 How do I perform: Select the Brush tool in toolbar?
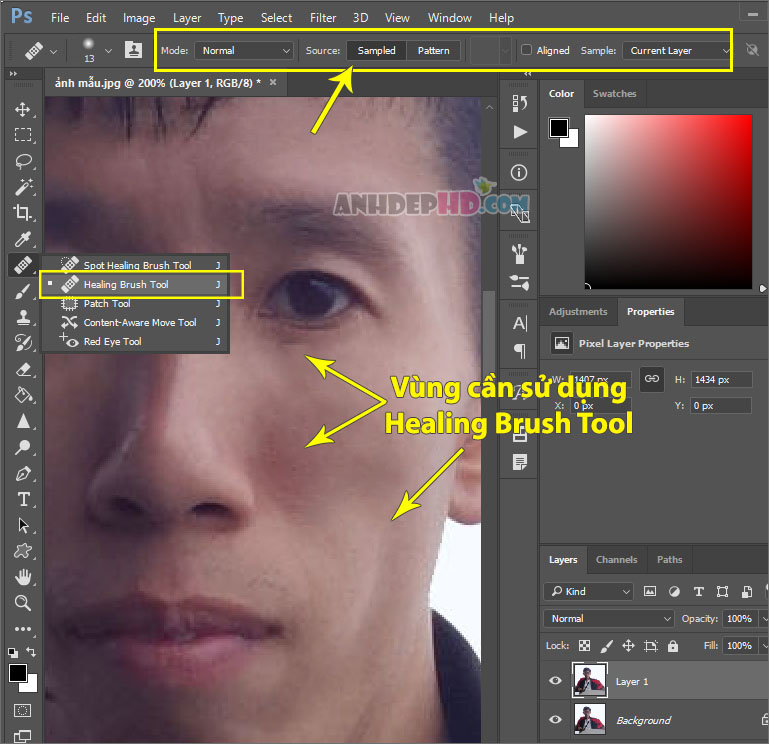pos(23,292)
